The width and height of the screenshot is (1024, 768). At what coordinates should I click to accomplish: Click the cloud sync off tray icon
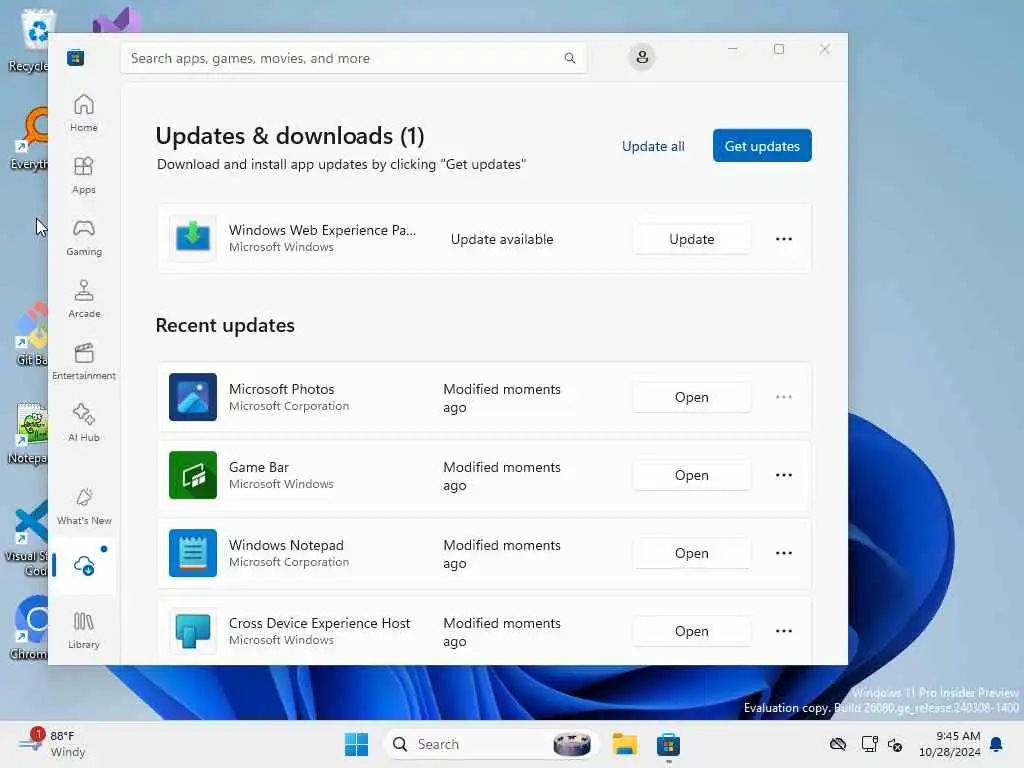pyautogui.click(x=838, y=744)
